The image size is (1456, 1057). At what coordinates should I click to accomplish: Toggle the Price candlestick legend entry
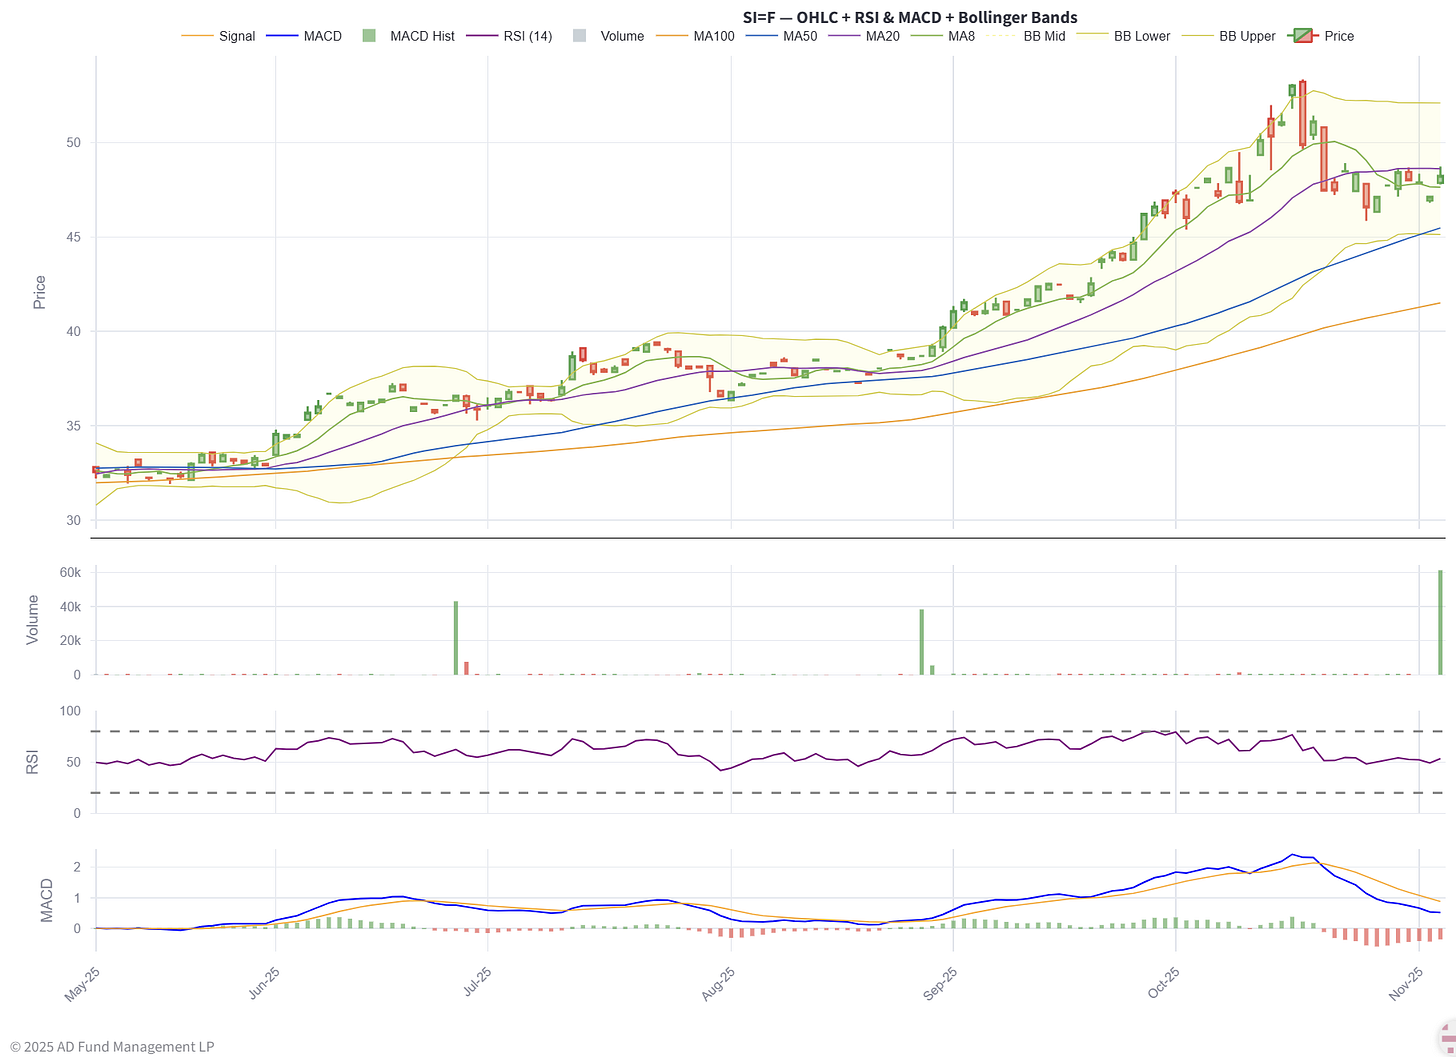[x=1321, y=36]
